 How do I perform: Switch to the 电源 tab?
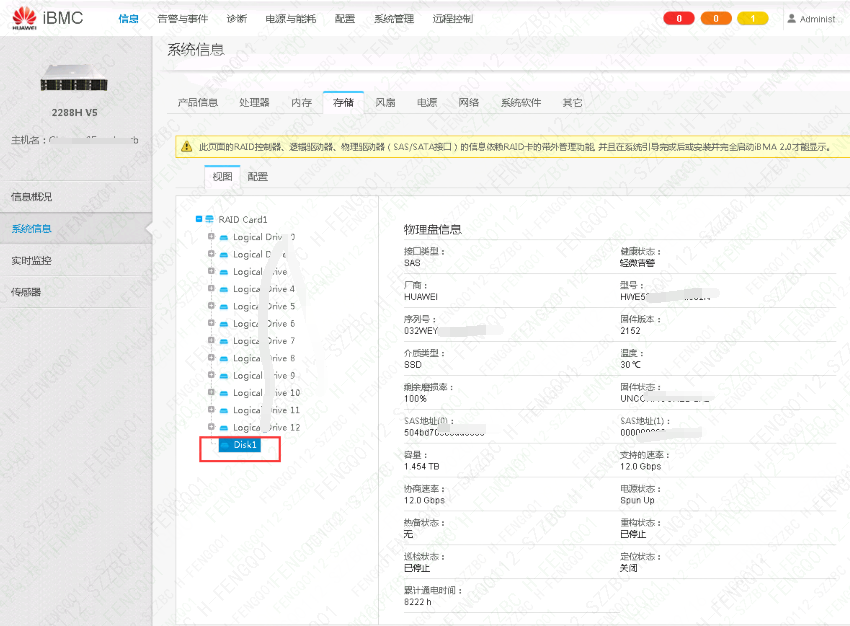(427, 102)
